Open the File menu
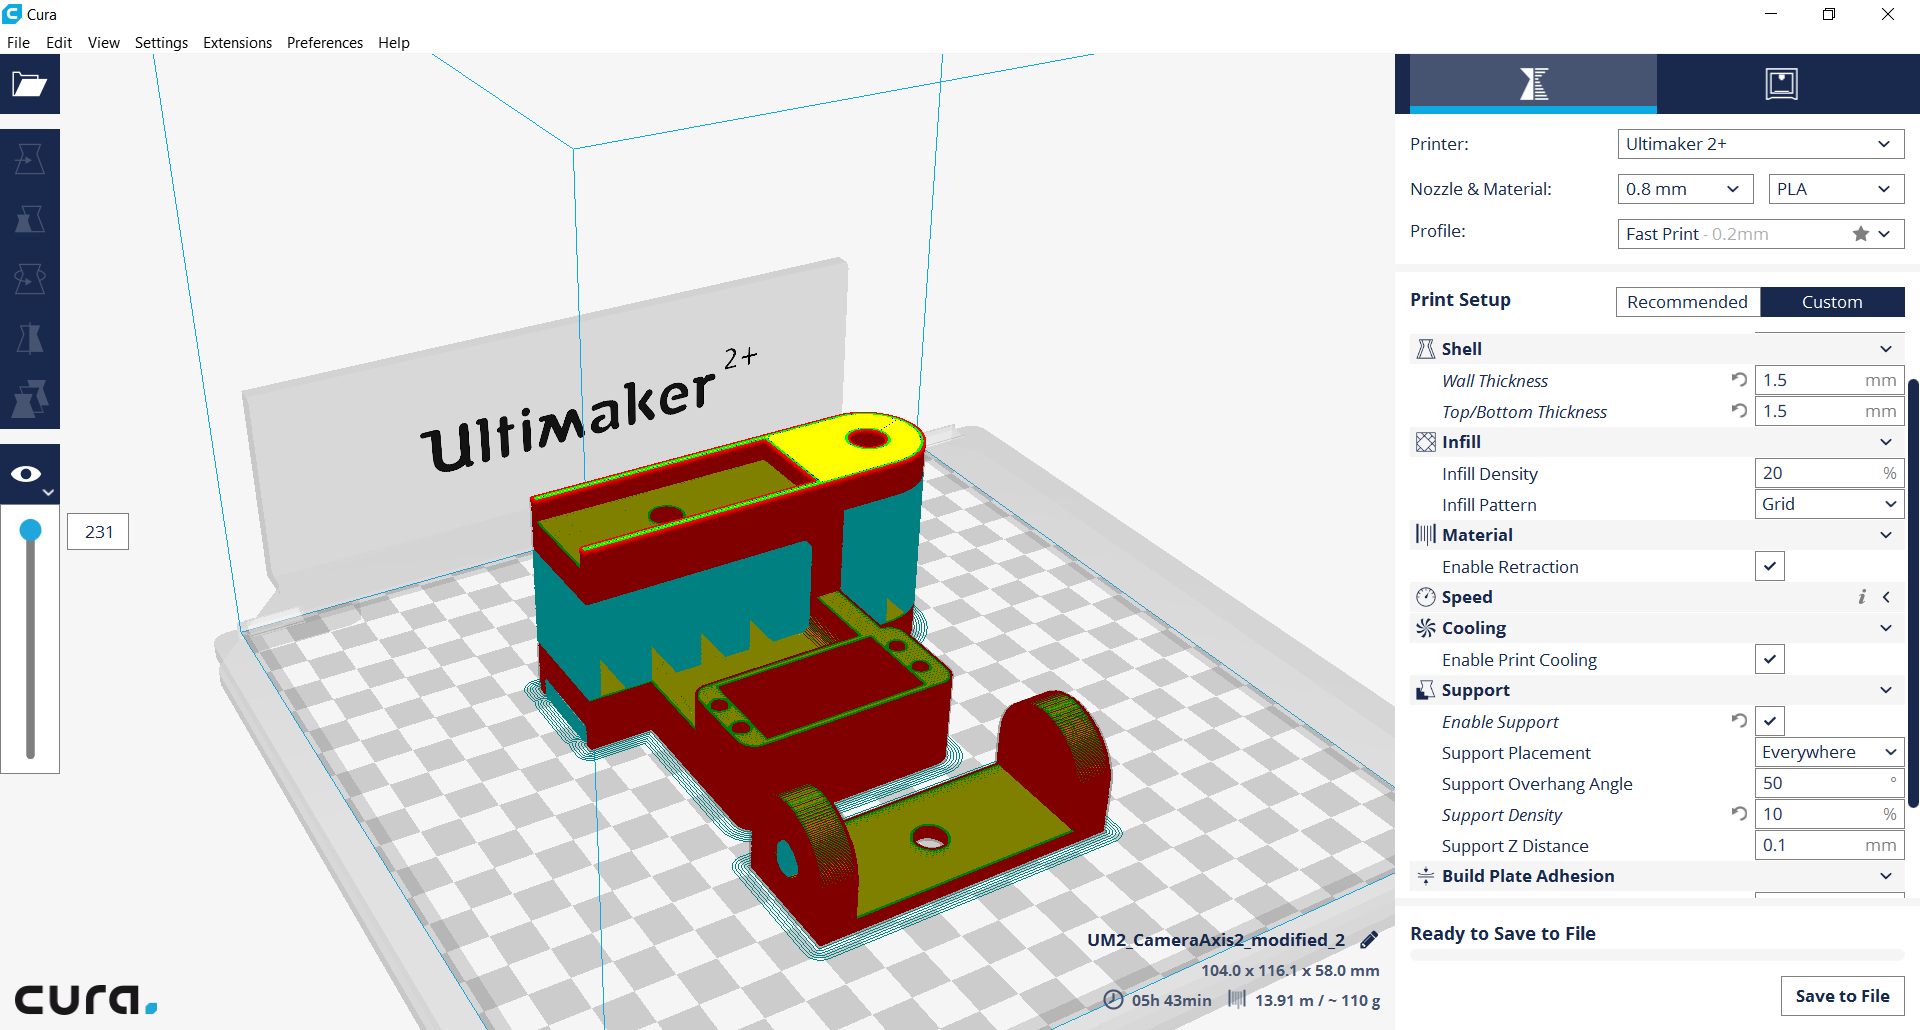 click(x=18, y=43)
